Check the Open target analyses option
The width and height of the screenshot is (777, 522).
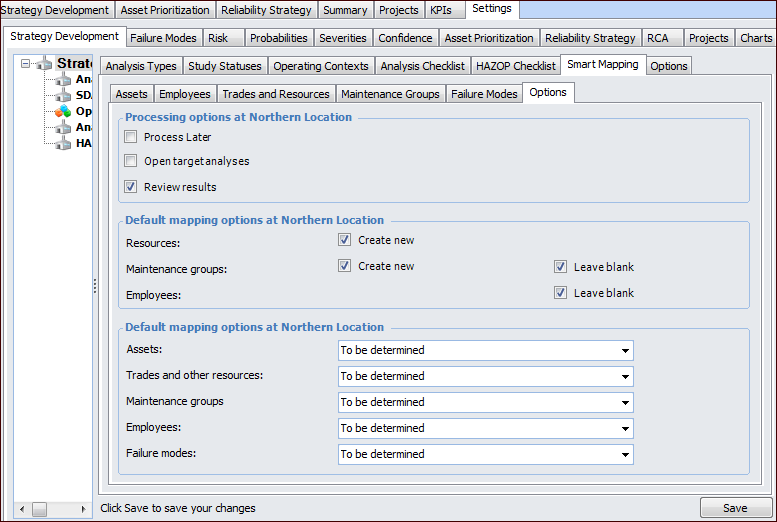click(x=131, y=161)
